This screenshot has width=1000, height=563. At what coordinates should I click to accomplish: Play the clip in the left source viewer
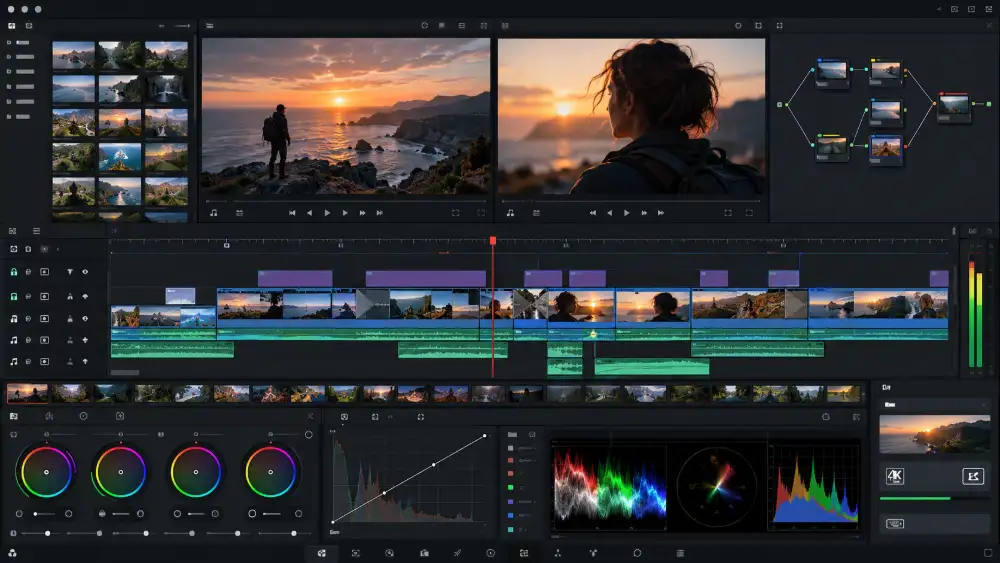click(327, 213)
